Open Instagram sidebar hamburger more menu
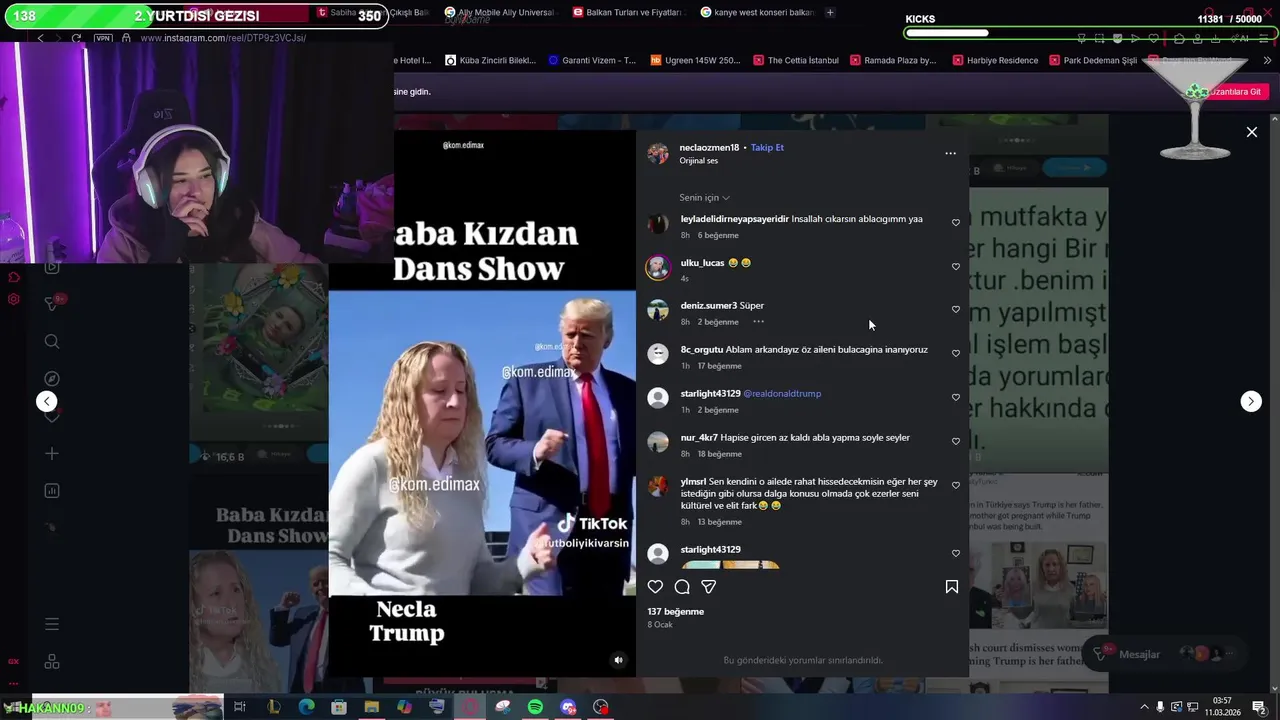1280x720 pixels. click(x=52, y=624)
